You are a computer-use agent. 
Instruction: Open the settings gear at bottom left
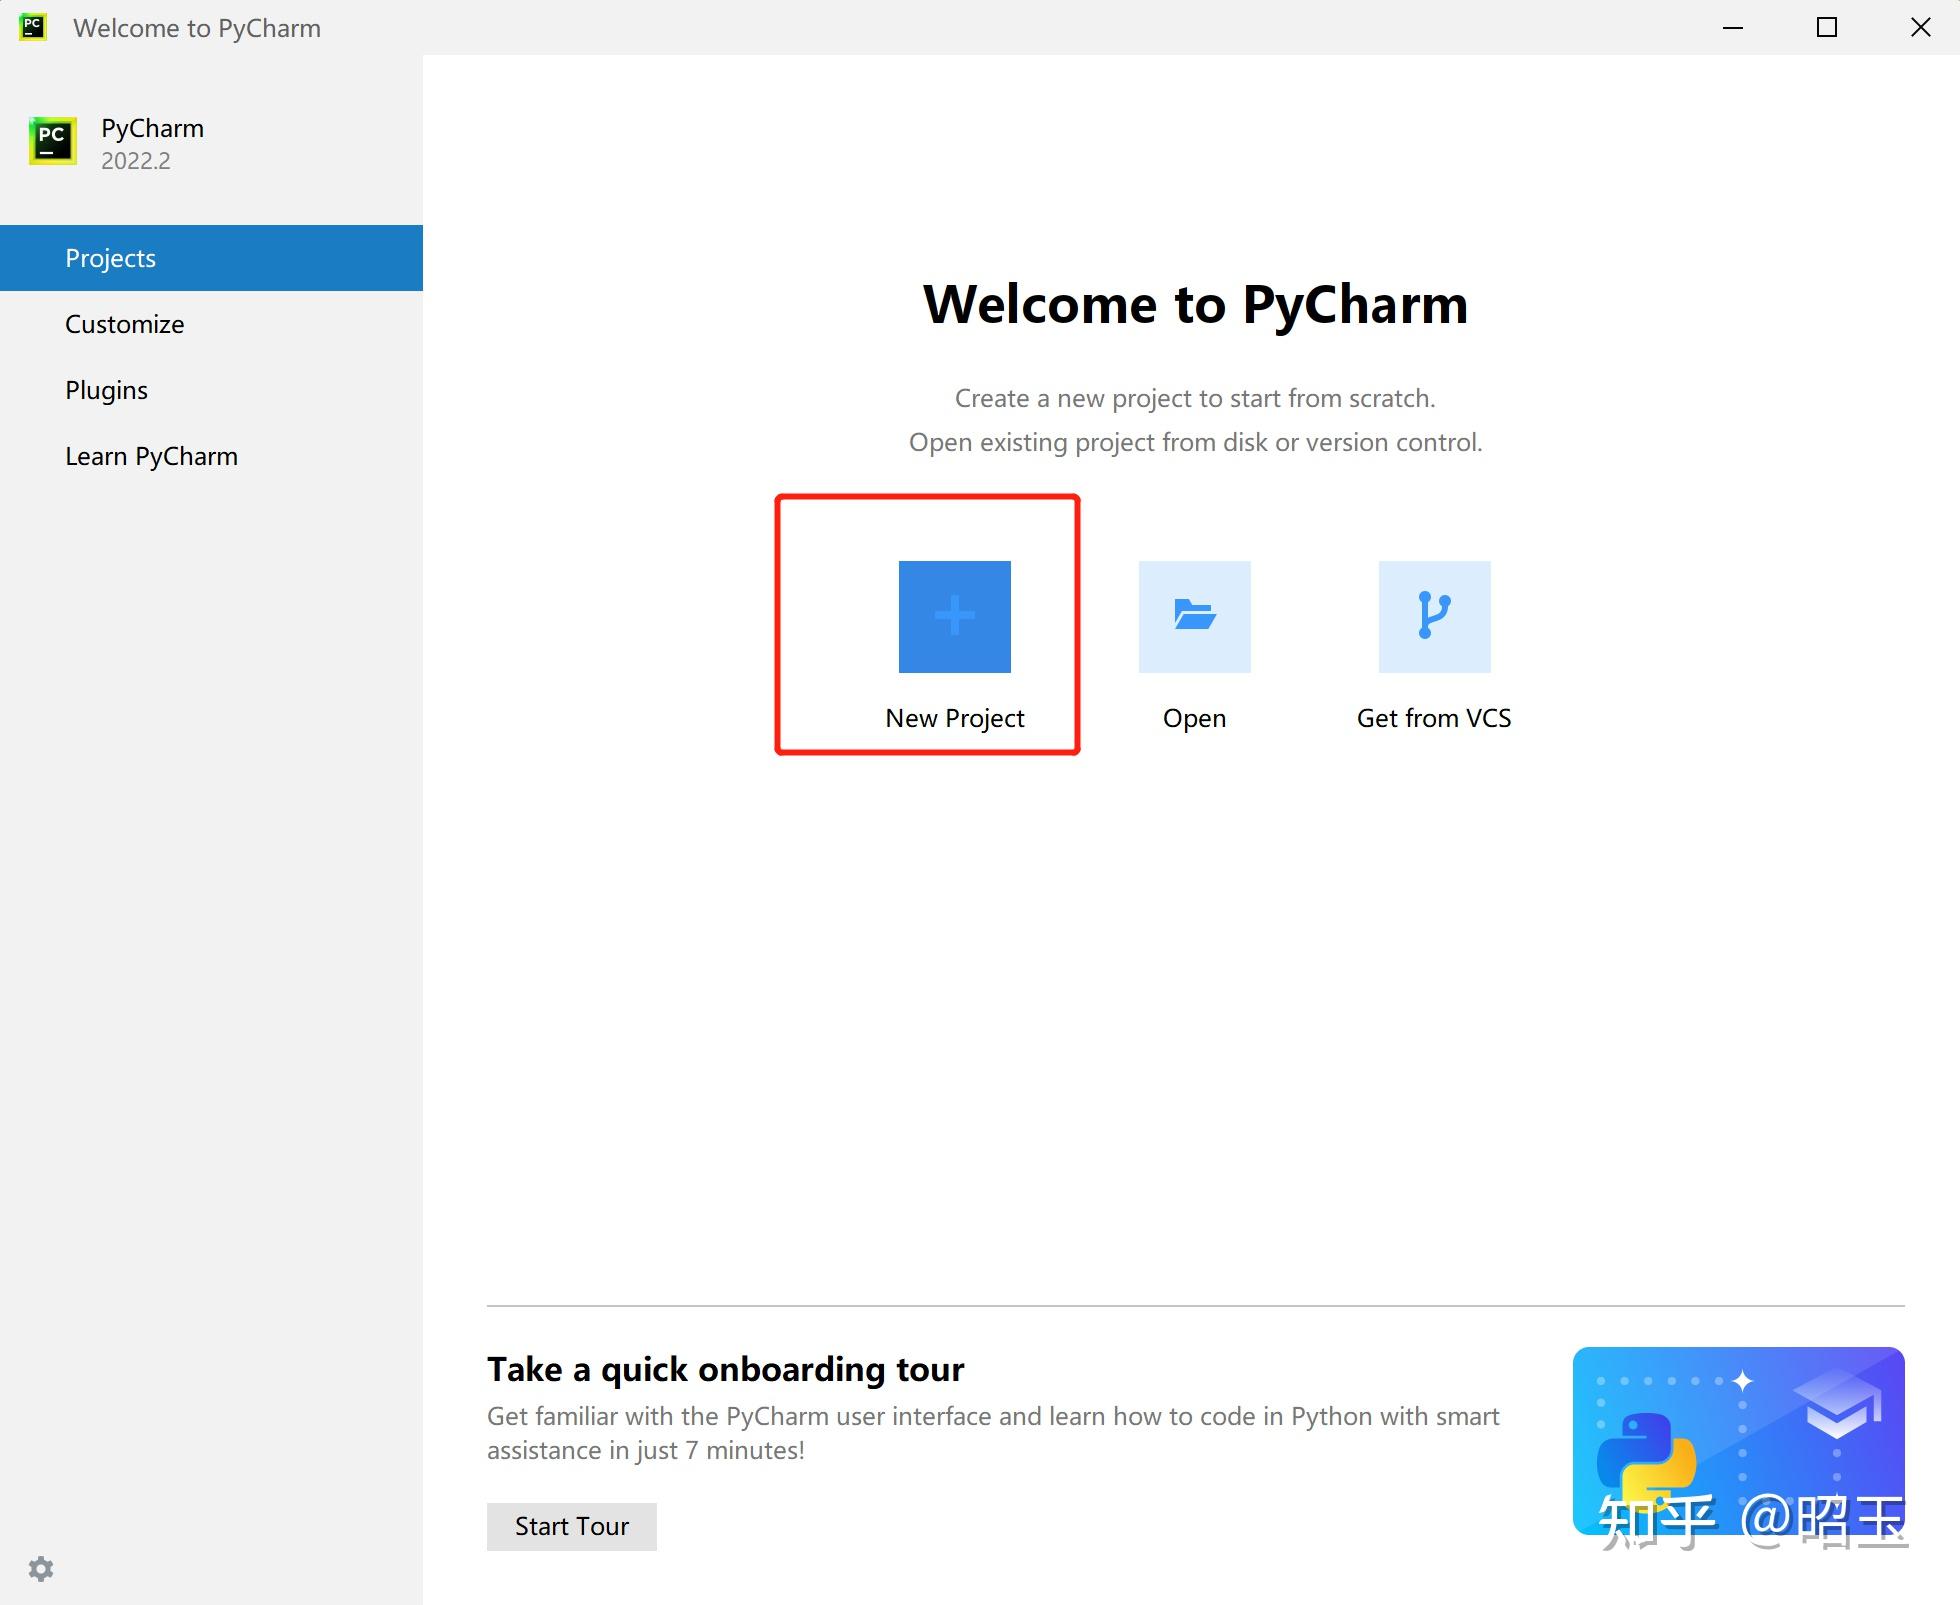tap(42, 1569)
